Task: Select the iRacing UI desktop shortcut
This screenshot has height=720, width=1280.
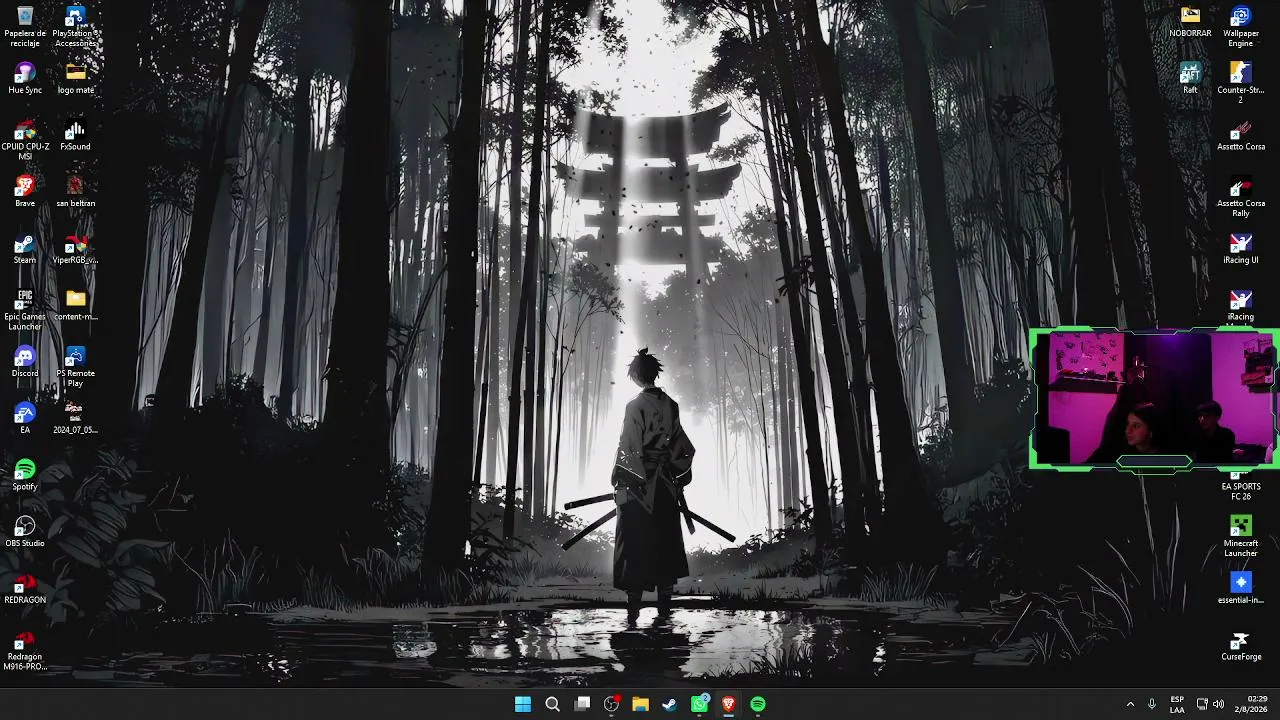Action: [1241, 249]
